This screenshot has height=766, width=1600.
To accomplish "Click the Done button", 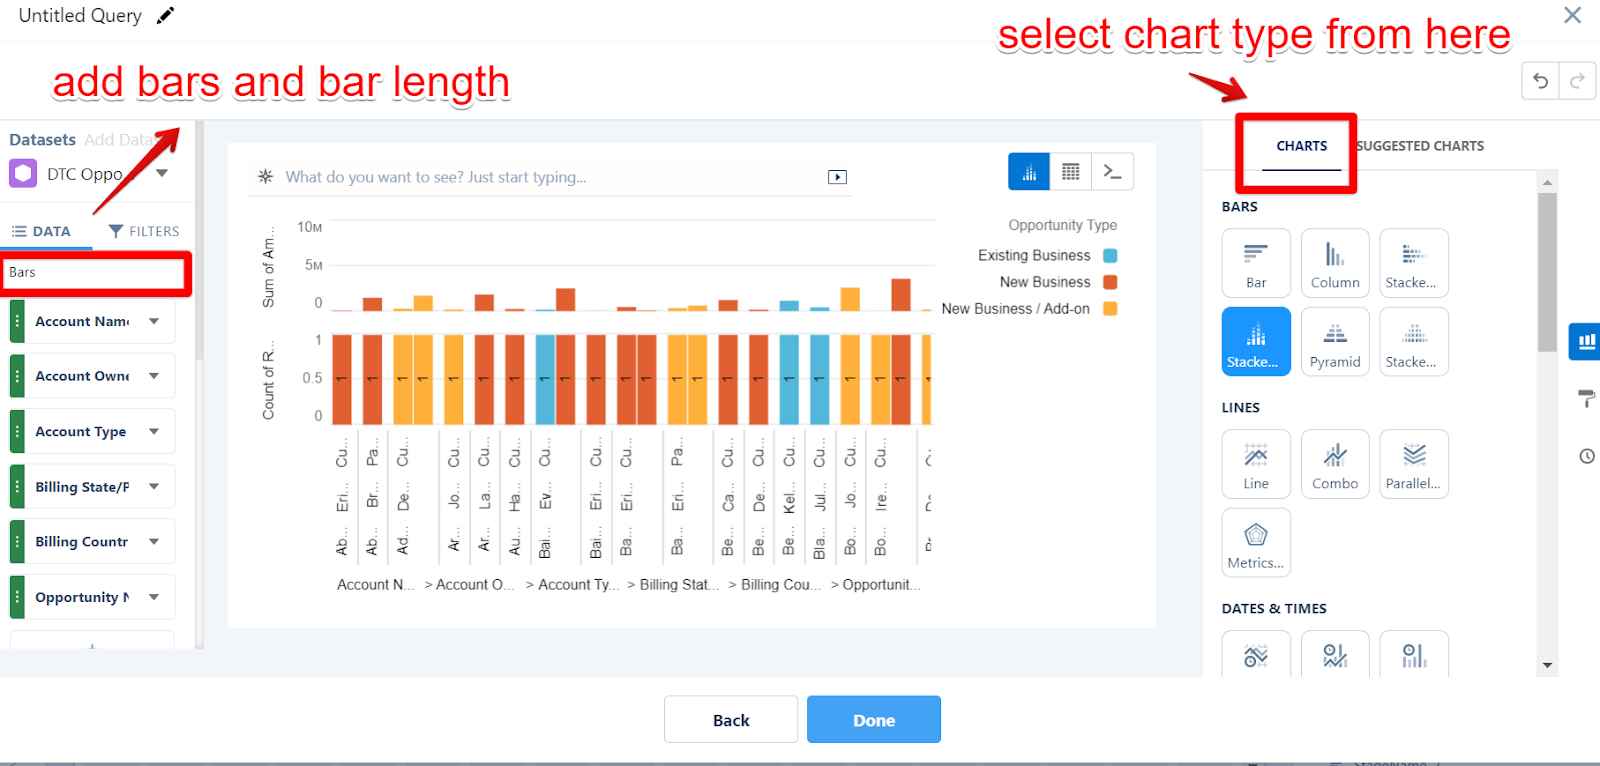I will click(x=873, y=719).
